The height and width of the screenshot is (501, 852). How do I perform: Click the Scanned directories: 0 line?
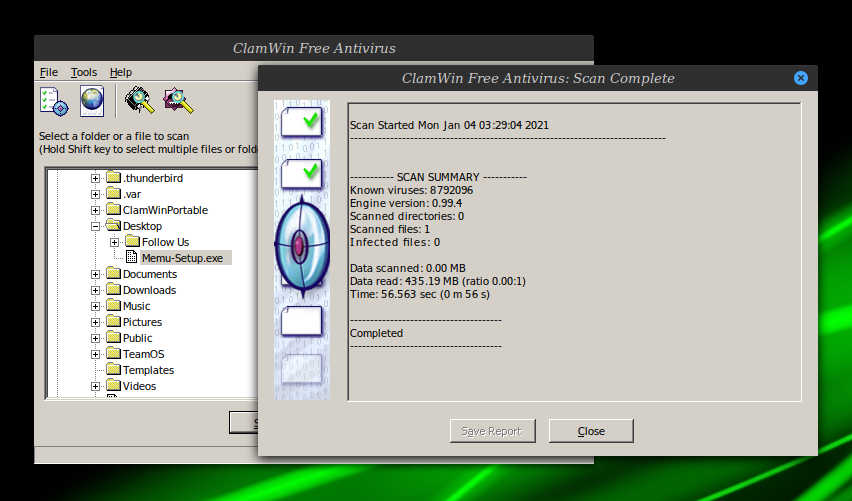(x=407, y=217)
